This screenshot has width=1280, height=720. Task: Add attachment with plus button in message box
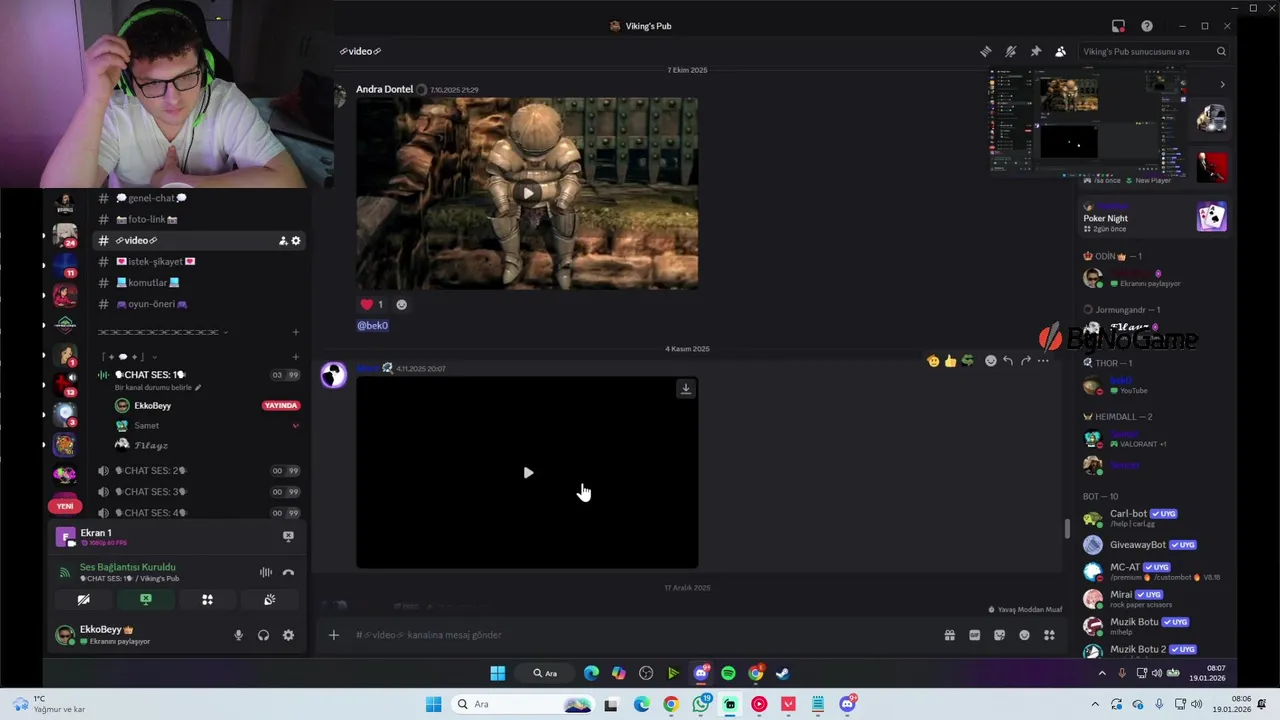click(334, 635)
